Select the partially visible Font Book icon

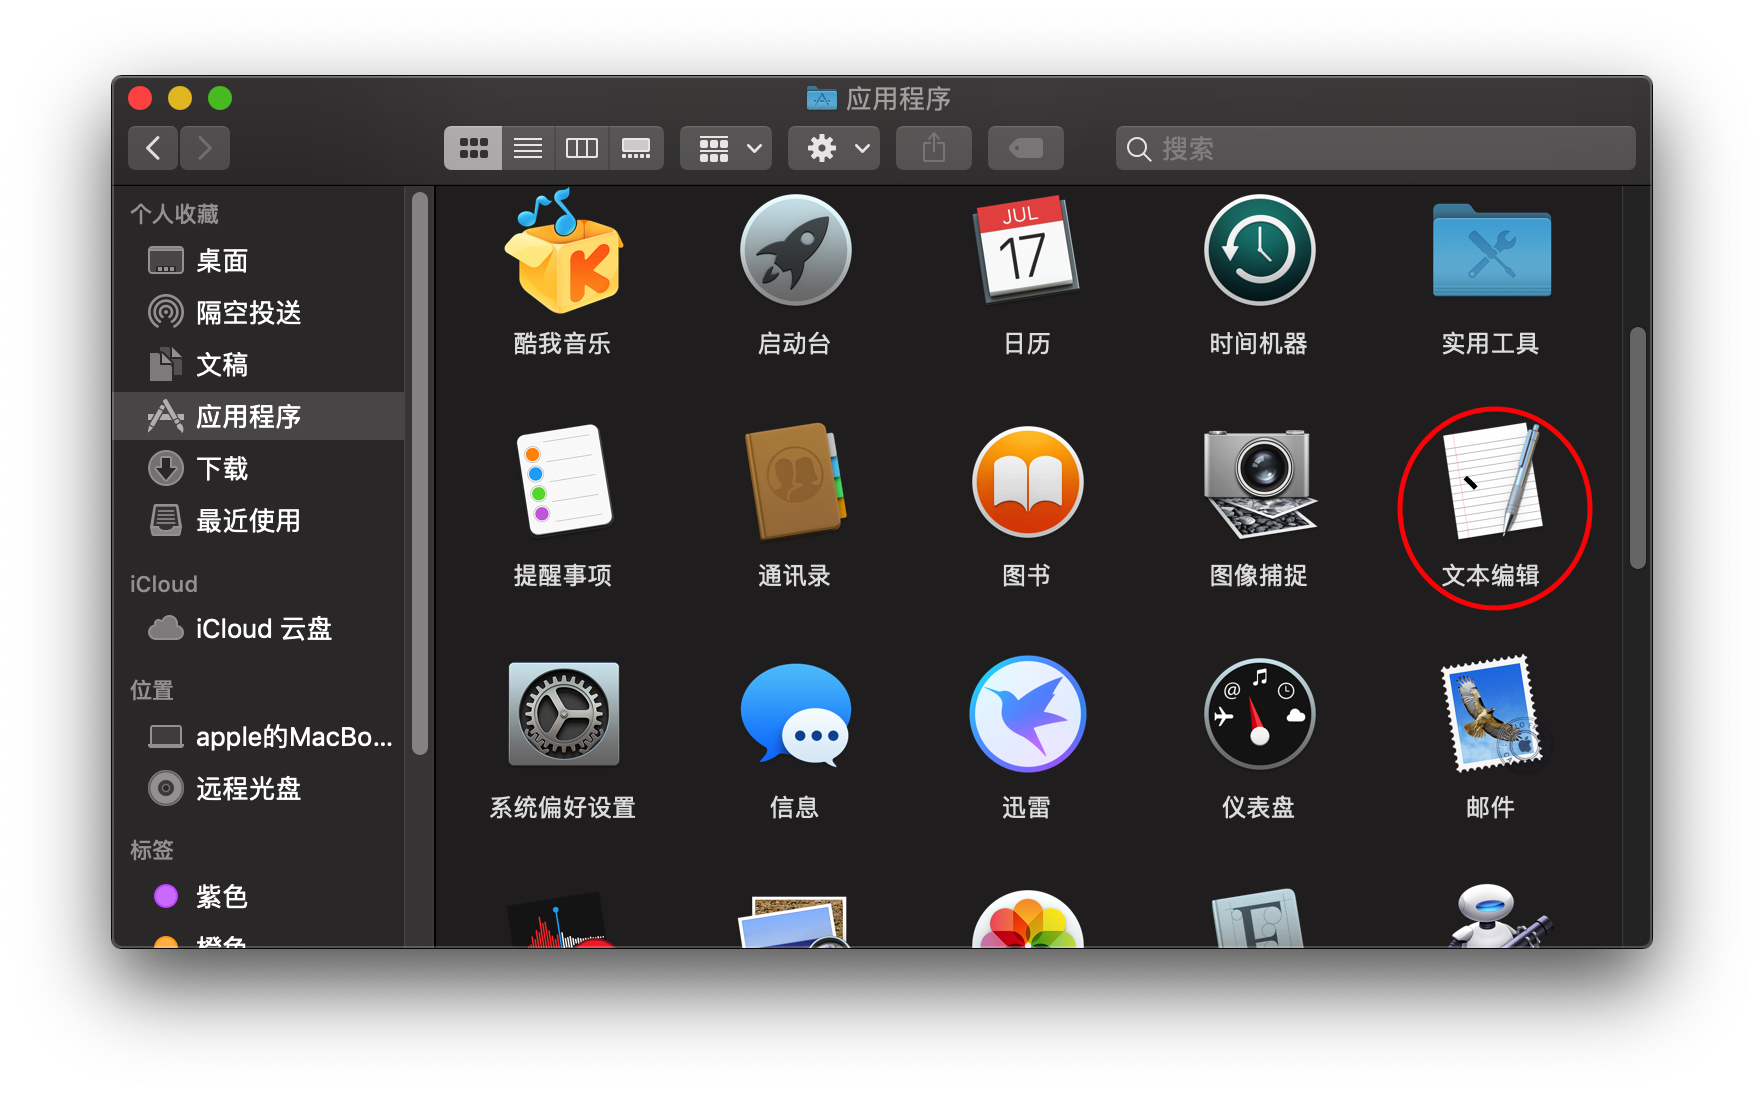point(1259,918)
